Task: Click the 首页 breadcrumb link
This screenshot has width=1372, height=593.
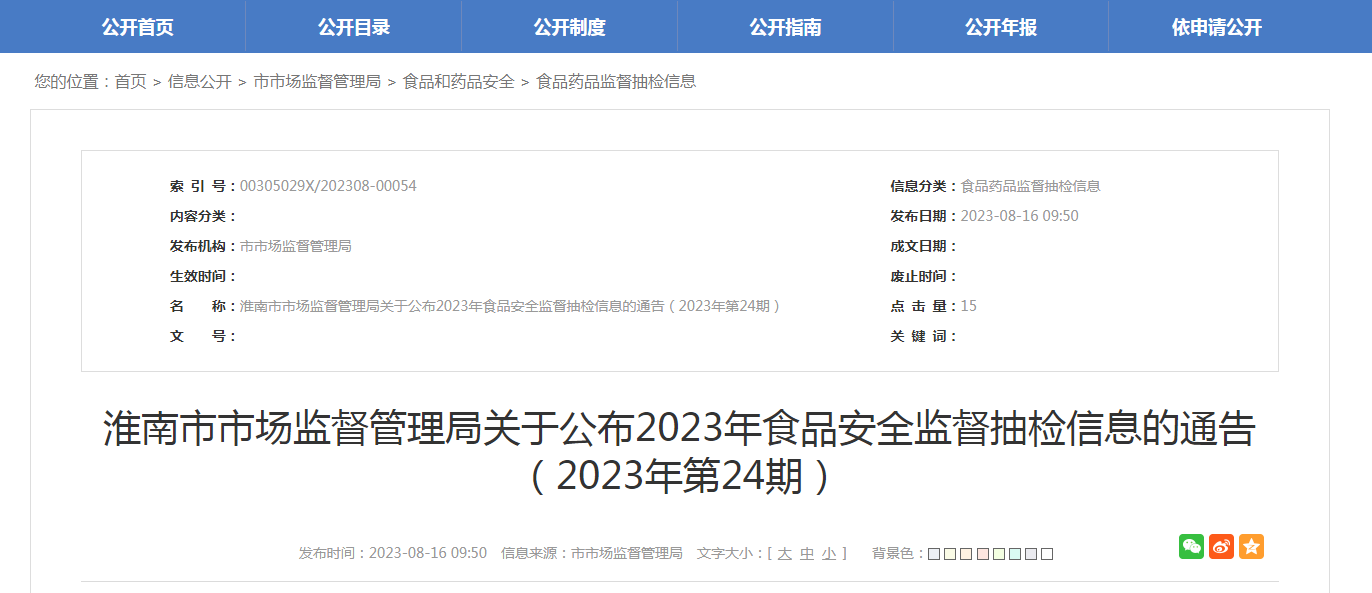Action: 130,82
